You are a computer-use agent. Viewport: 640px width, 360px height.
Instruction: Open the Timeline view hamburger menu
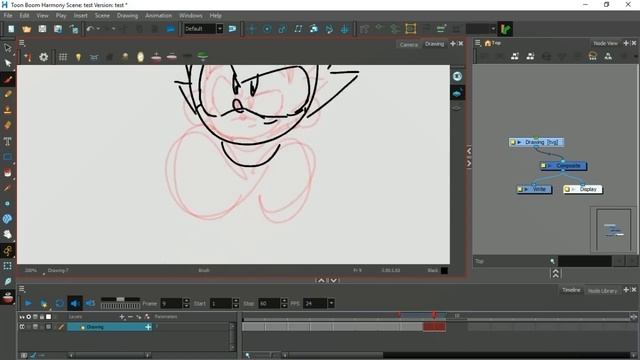(22, 289)
